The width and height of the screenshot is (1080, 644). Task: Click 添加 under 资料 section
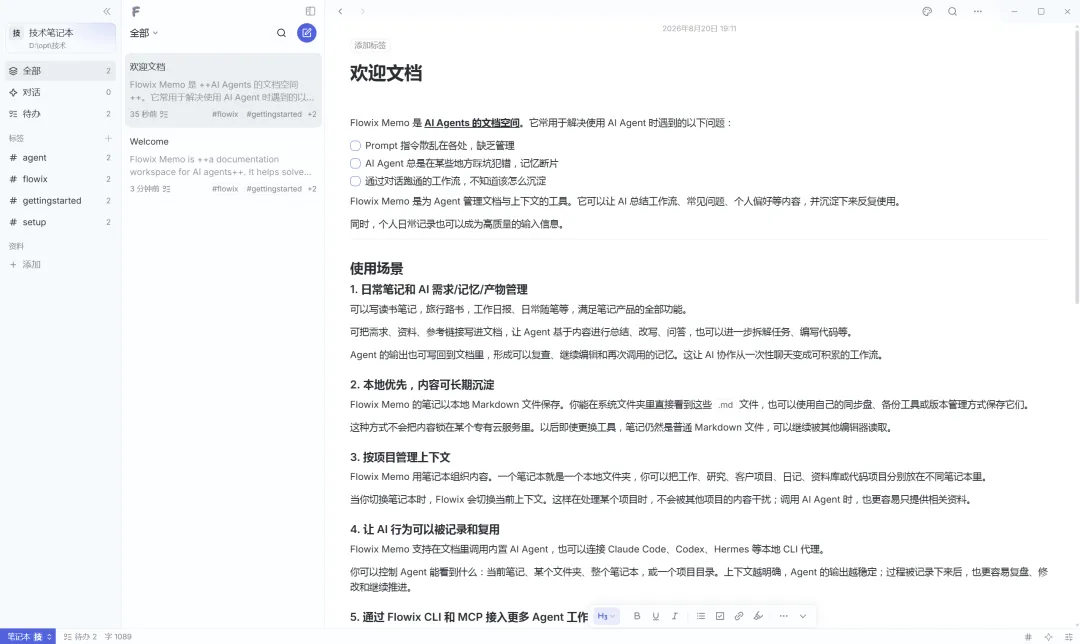pos(25,264)
